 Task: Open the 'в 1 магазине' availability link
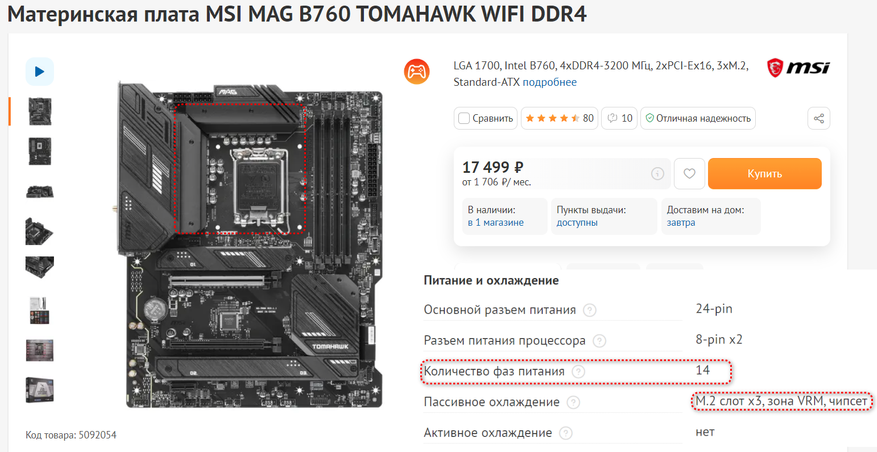[x=496, y=223]
